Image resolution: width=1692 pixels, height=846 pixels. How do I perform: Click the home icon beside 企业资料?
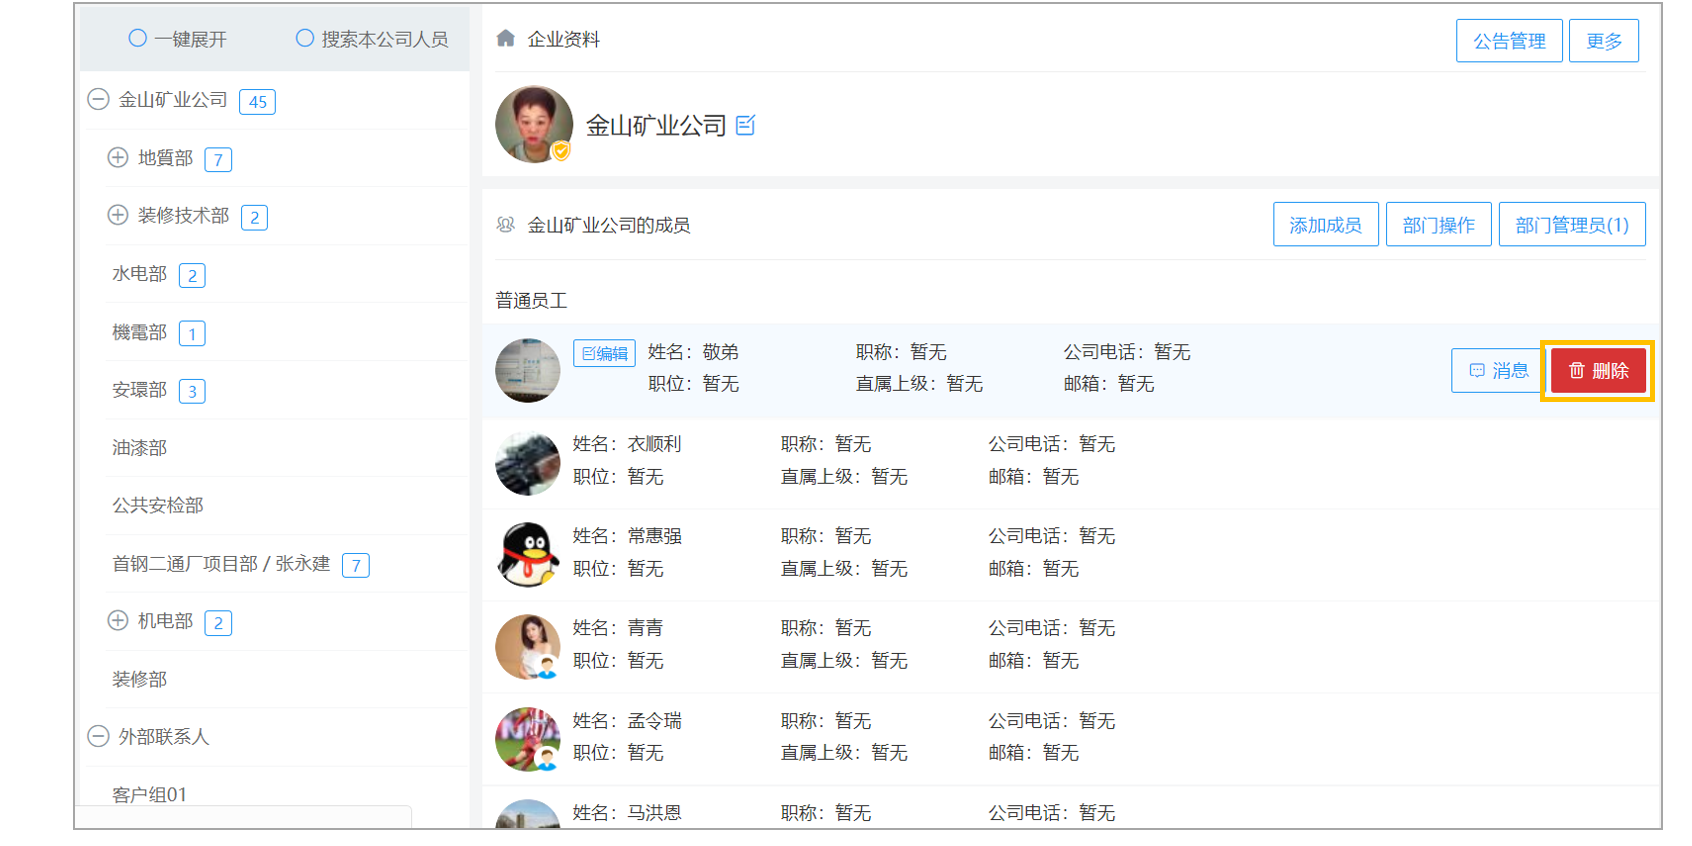click(506, 38)
